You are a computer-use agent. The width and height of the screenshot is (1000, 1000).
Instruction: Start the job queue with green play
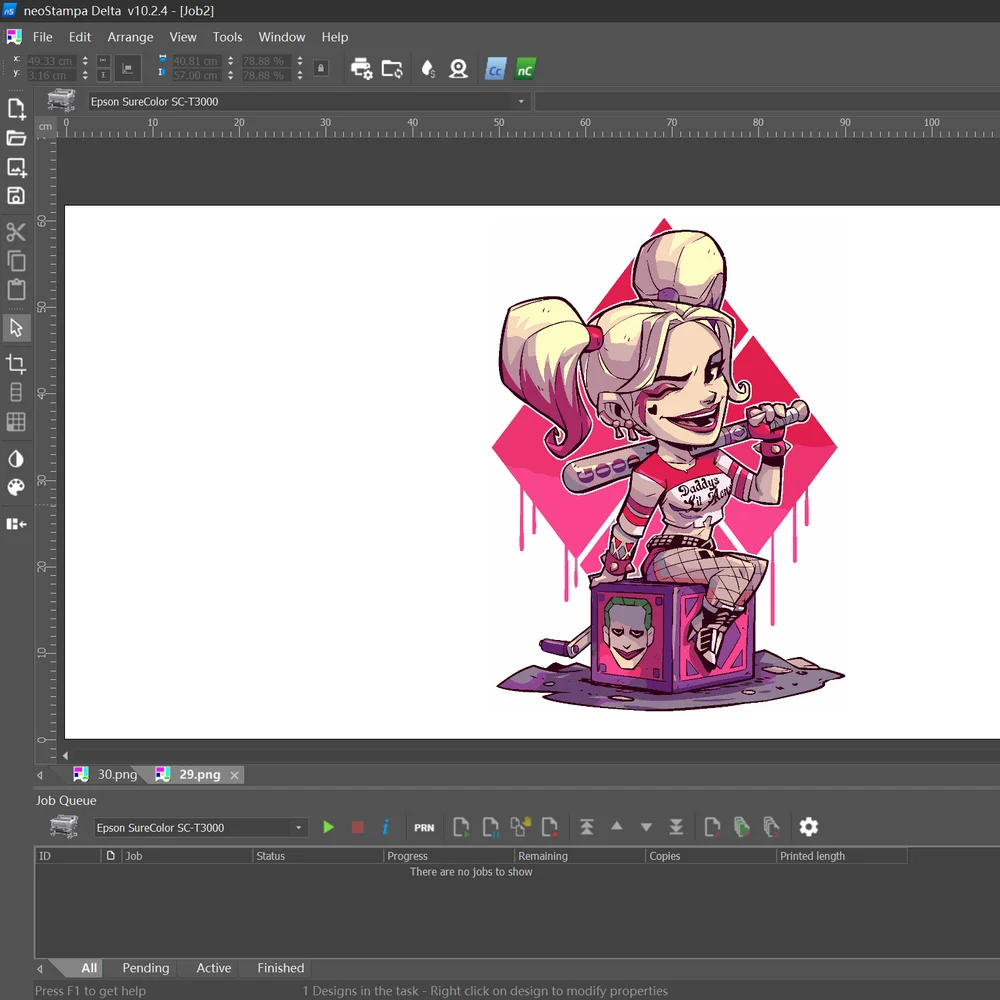coord(328,827)
